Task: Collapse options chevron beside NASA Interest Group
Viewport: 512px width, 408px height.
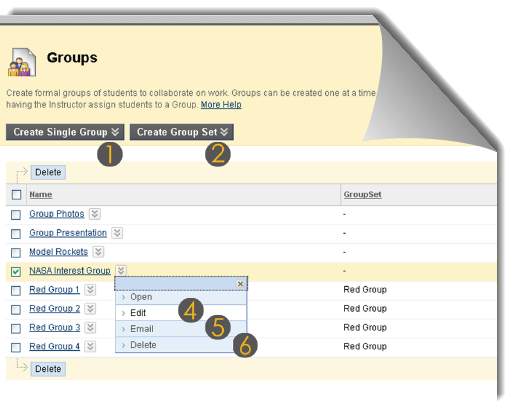Action: 121,270
